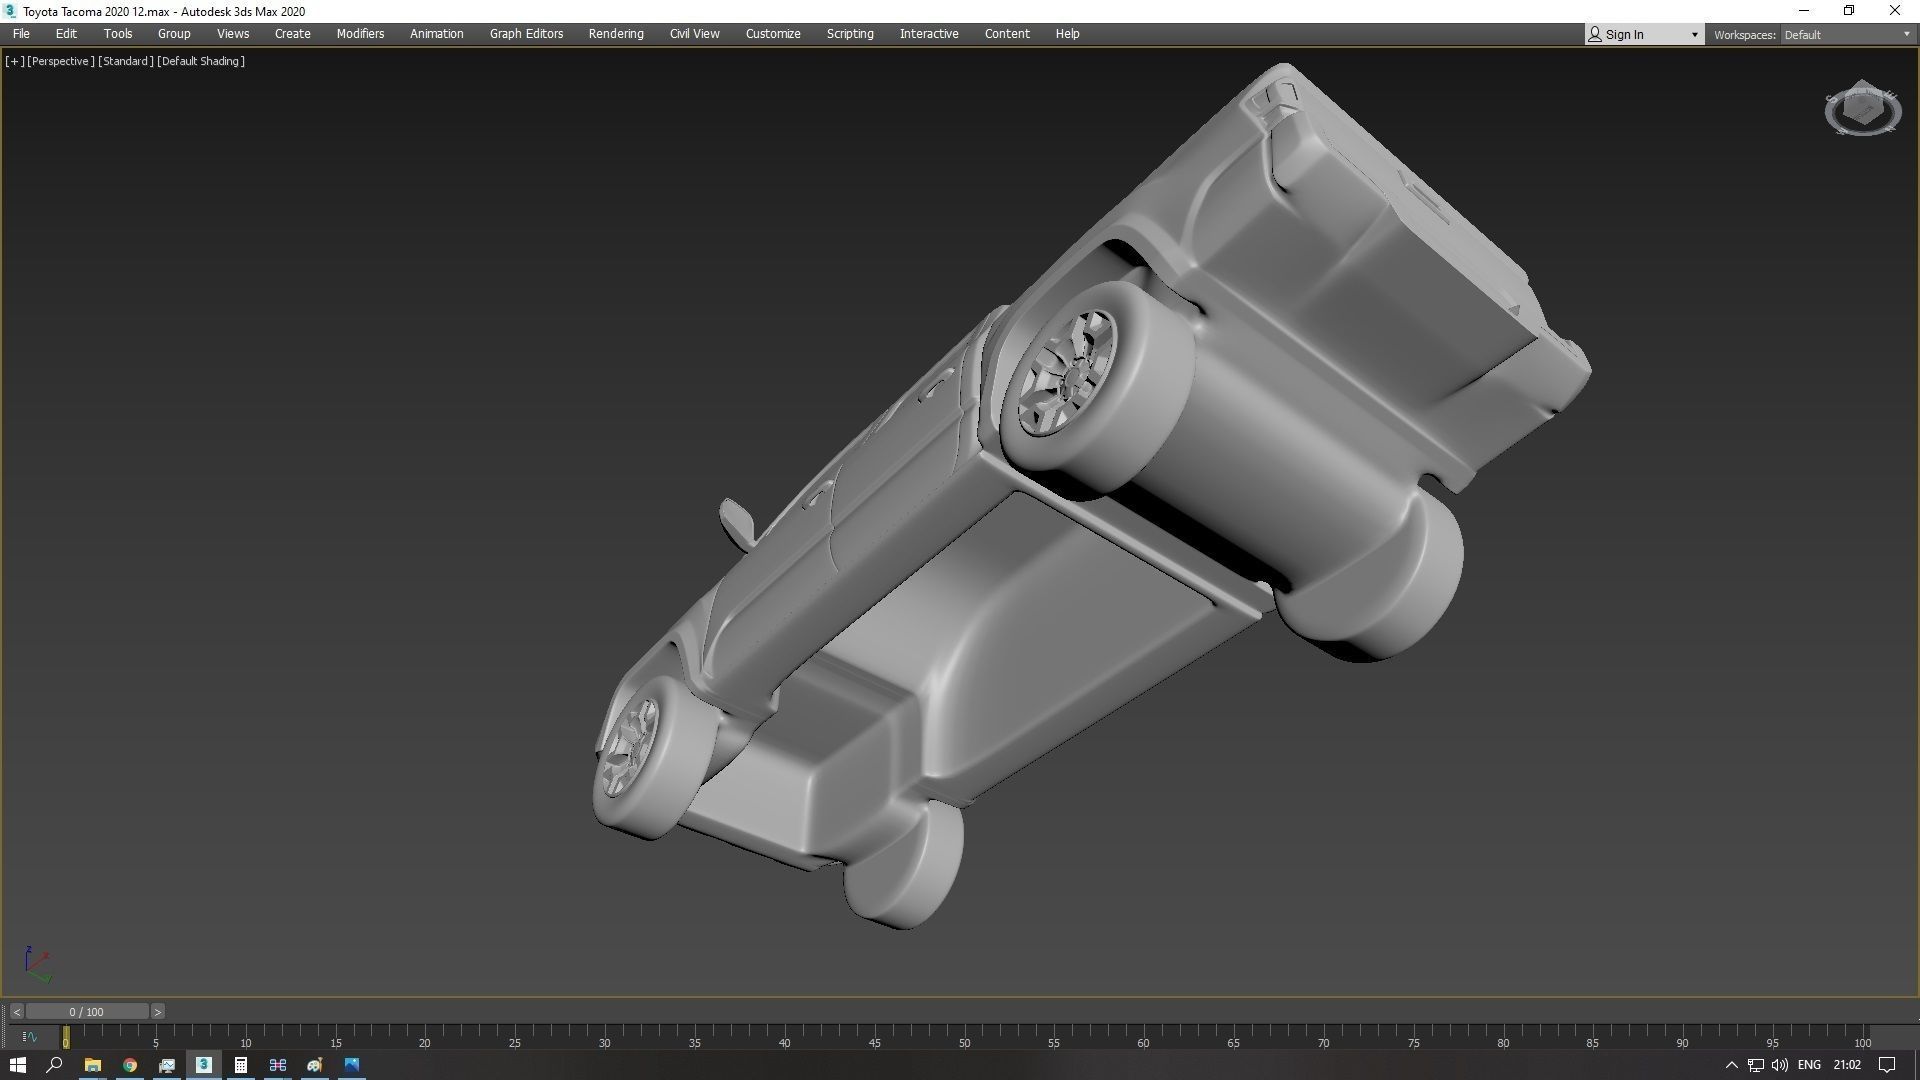The width and height of the screenshot is (1920, 1080).
Task: Open the Group menu
Action: [174, 34]
